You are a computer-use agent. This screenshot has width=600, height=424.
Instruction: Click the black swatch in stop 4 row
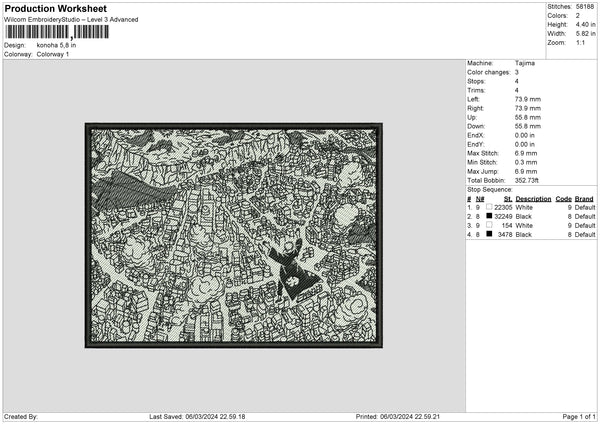[489, 234]
